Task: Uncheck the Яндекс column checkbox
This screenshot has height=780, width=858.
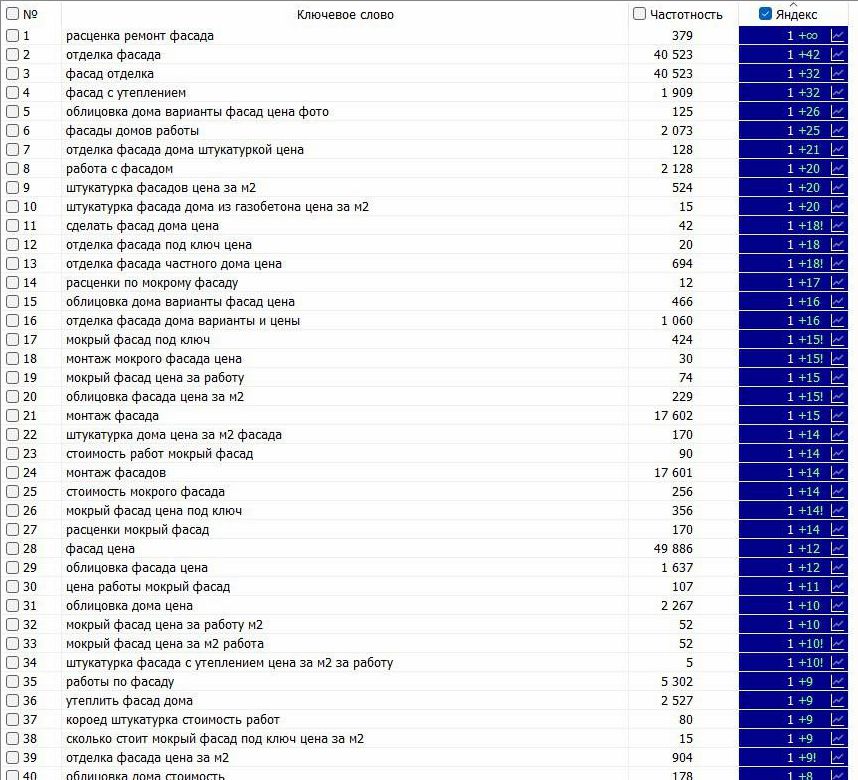Action: [765, 14]
